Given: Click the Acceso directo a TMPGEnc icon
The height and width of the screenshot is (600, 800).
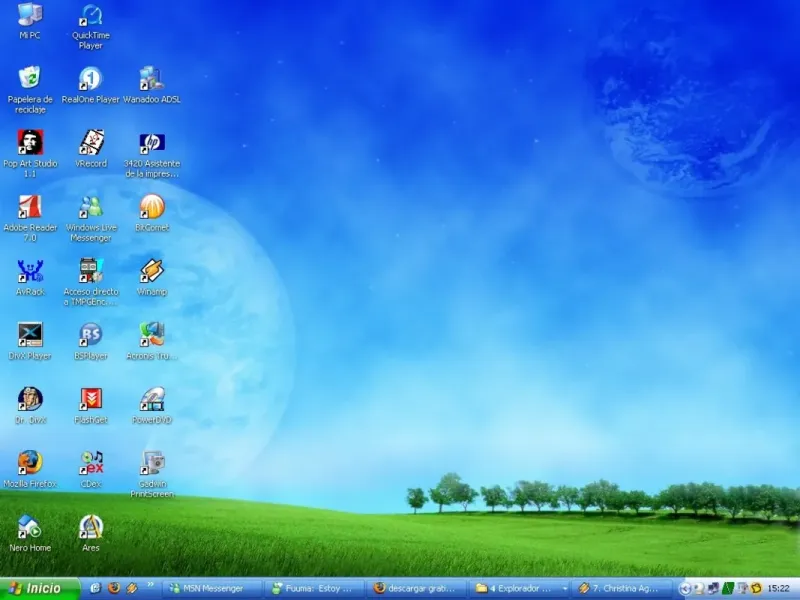Looking at the screenshot, I should 91,282.
